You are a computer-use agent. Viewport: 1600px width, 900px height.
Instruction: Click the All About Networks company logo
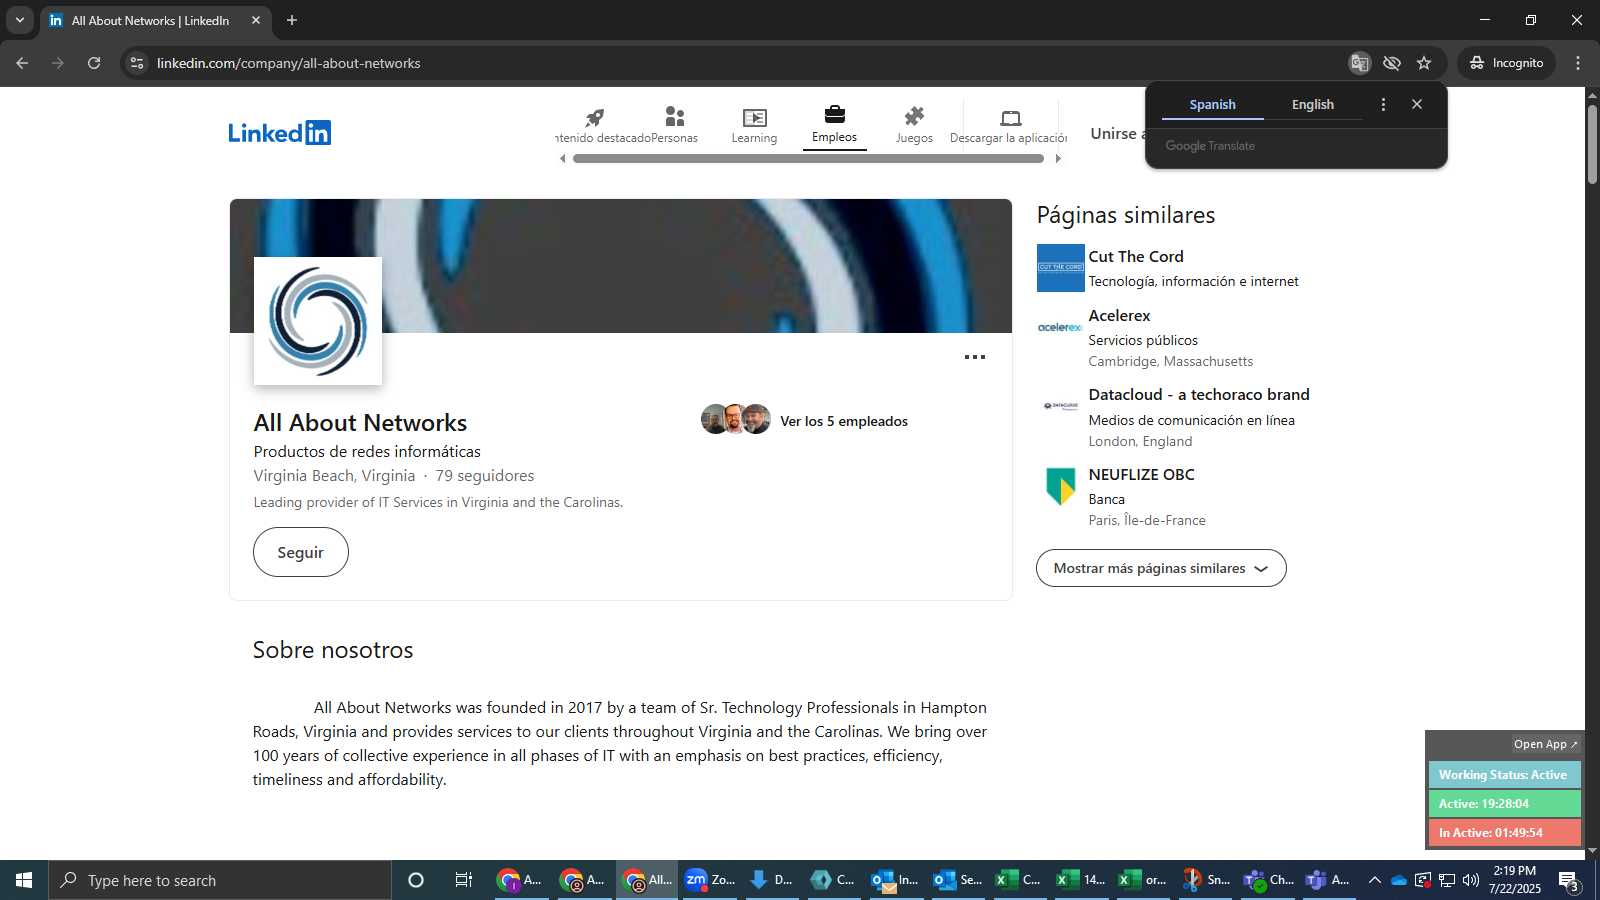[318, 321]
